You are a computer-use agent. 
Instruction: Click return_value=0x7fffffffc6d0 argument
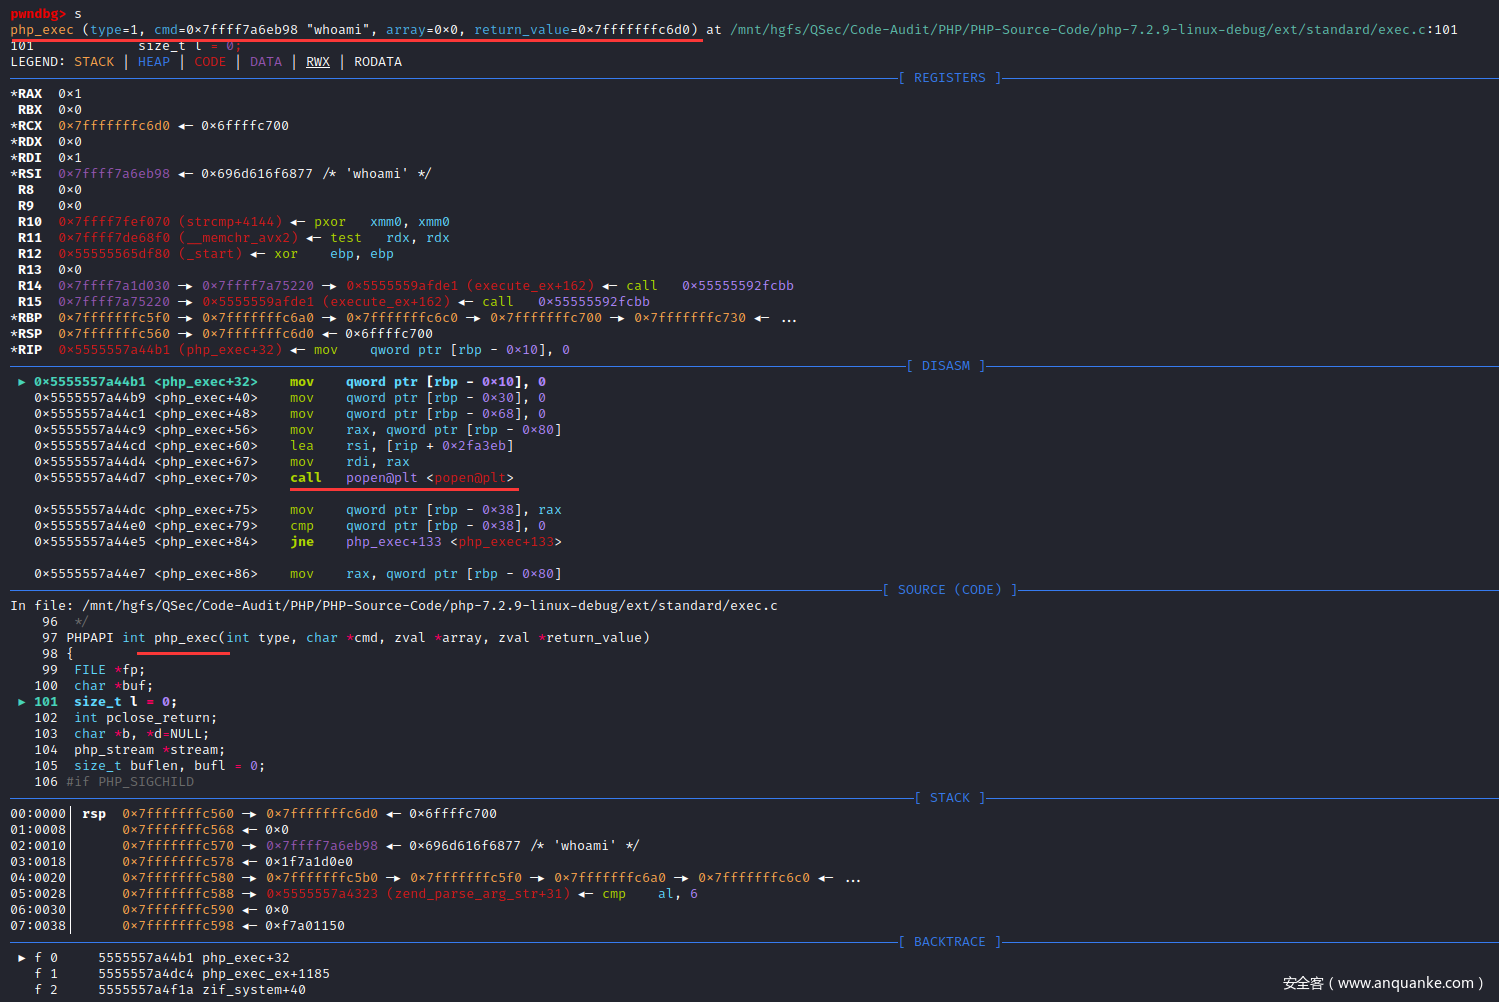point(582,30)
